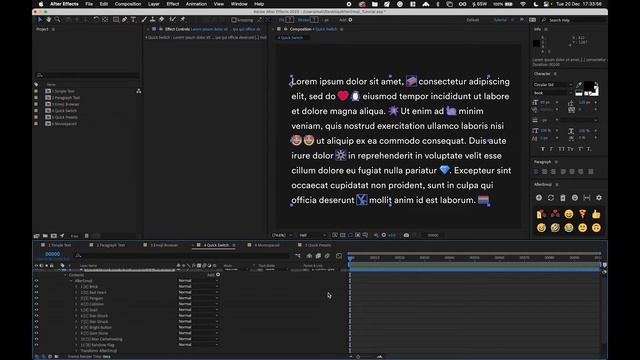Screen dimensions: 640x360
Task: Open the Composition menu
Action: (x=128, y=4)
